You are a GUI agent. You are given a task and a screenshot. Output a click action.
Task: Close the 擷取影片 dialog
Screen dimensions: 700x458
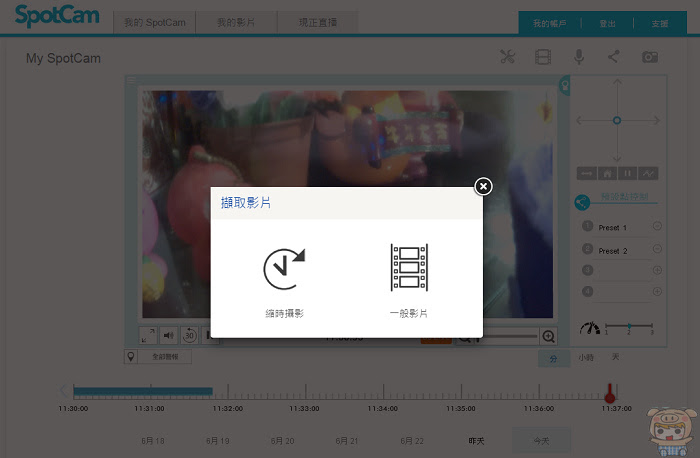[x=483, y=186]
